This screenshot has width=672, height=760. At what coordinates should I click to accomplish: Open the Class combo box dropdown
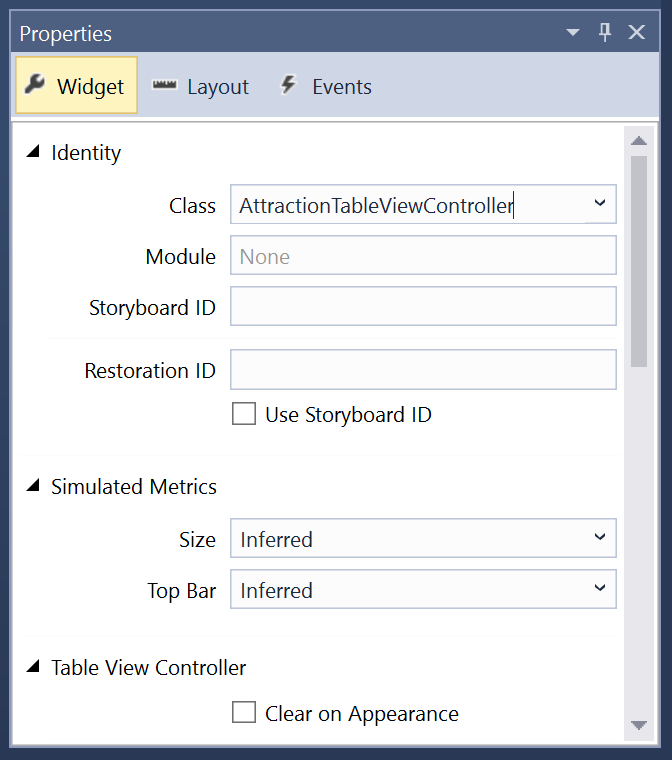coord(600,204)
